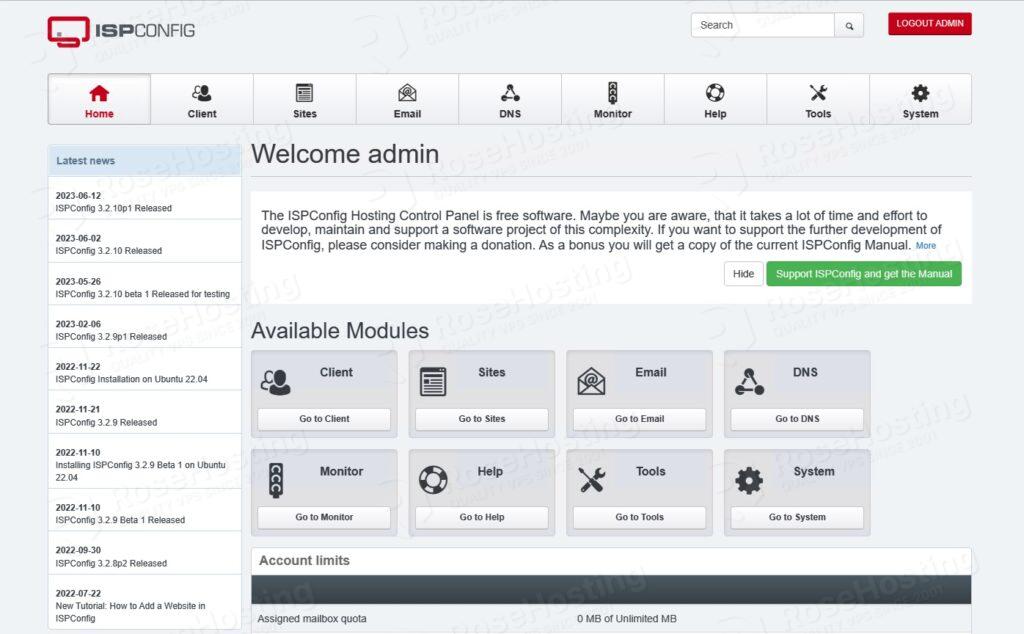Switch to the Sites tab label

(x=304, y=114)
